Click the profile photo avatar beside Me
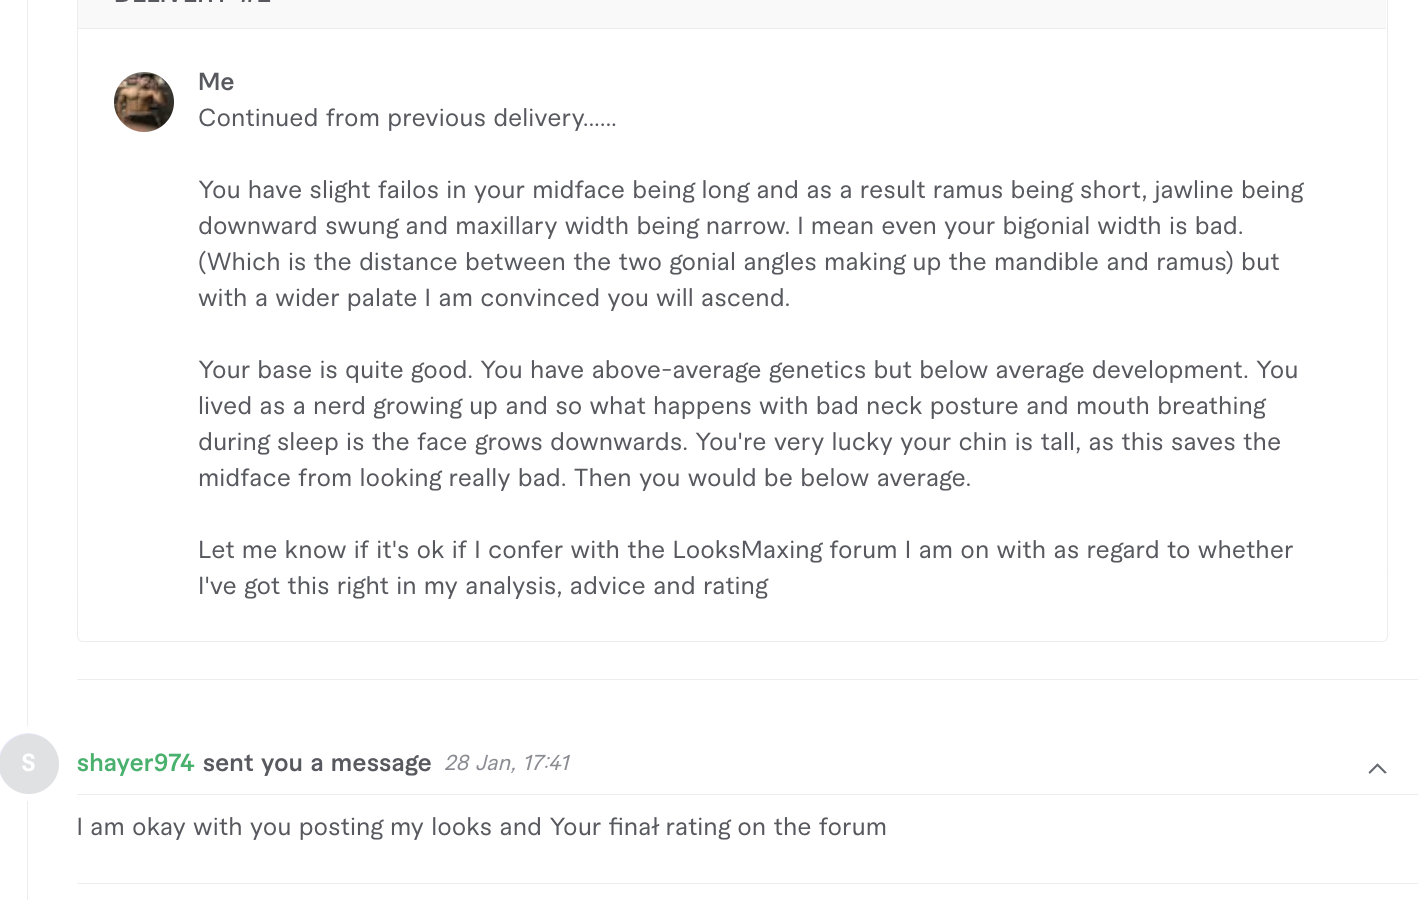Image resolution: width=1418 pixels, height=900 pixels. (144, 102)
